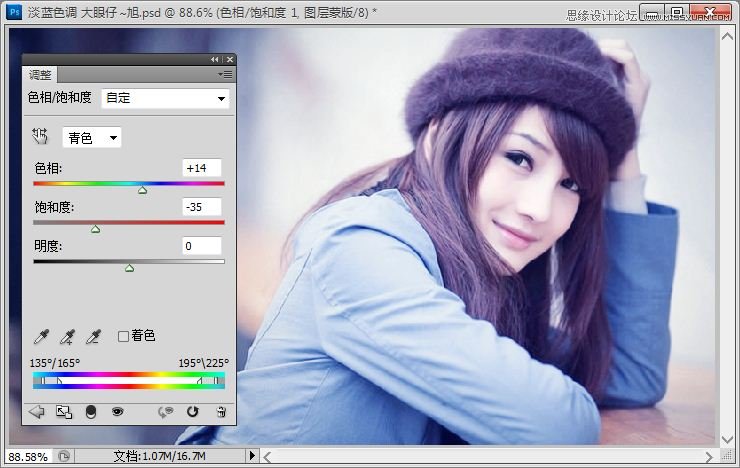Image resolution: width=740 pixels, height=468 pixels.
Task: Click vertical scrollbar down arrow
Action: 727,440
